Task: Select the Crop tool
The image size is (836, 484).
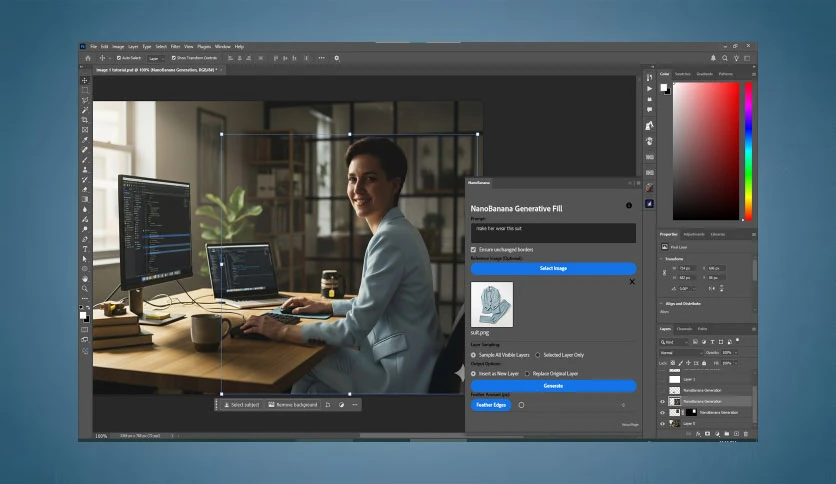Action: [x=85, y=120]
